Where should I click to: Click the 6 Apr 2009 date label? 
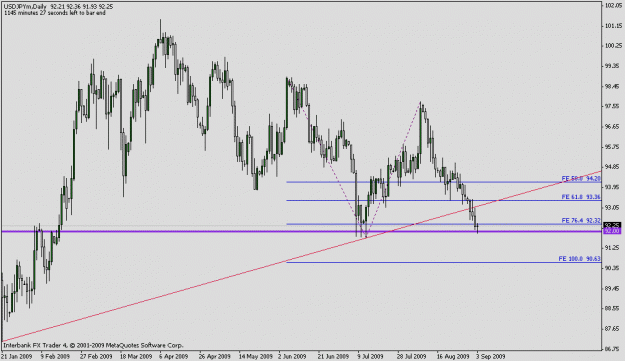coord(173,356)
